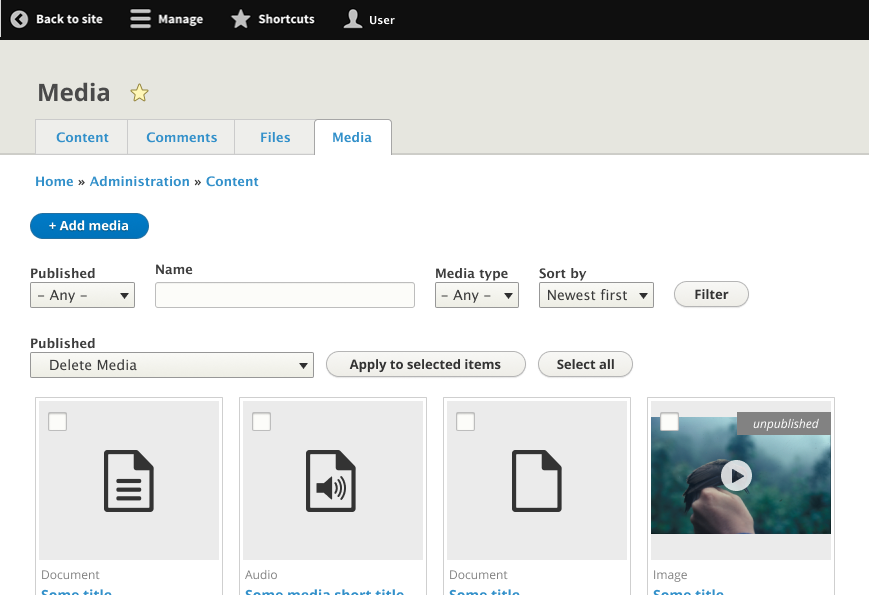Click the User silhouette icon
Viewport: 869px width, 595px height.
352,19
